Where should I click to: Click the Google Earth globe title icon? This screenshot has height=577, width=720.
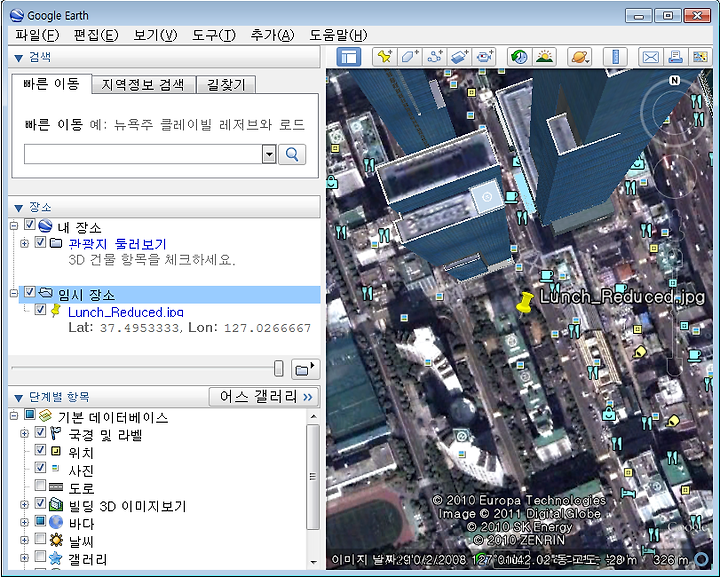[x=17, y=15]
